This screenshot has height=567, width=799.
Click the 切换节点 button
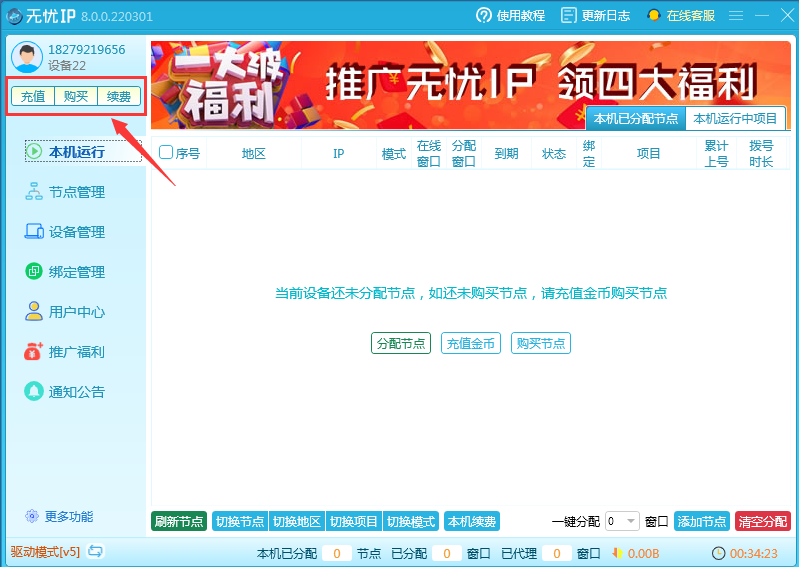tap(240, 521)
